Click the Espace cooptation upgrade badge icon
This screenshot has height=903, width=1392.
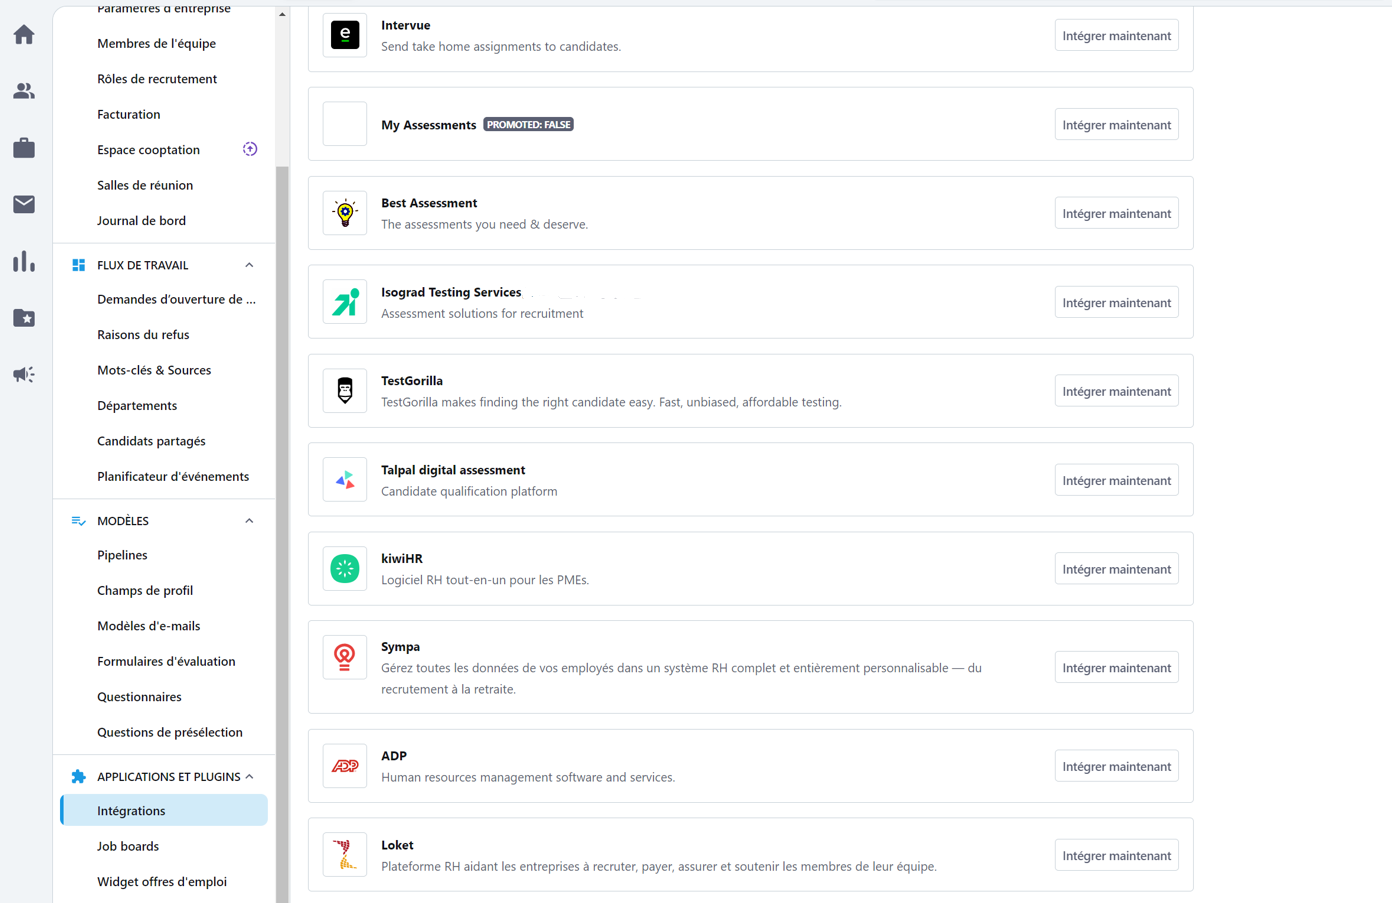(x=250, y=150)
